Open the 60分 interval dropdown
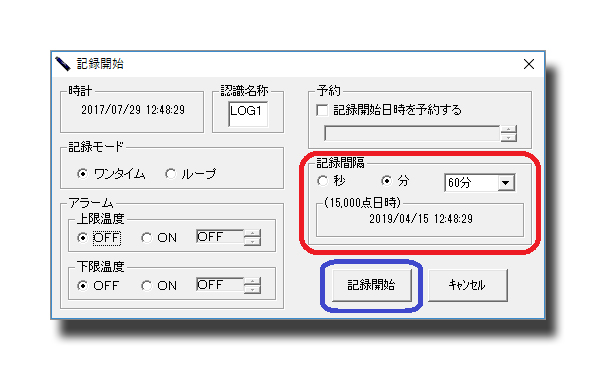 click(x=506, y=183)
